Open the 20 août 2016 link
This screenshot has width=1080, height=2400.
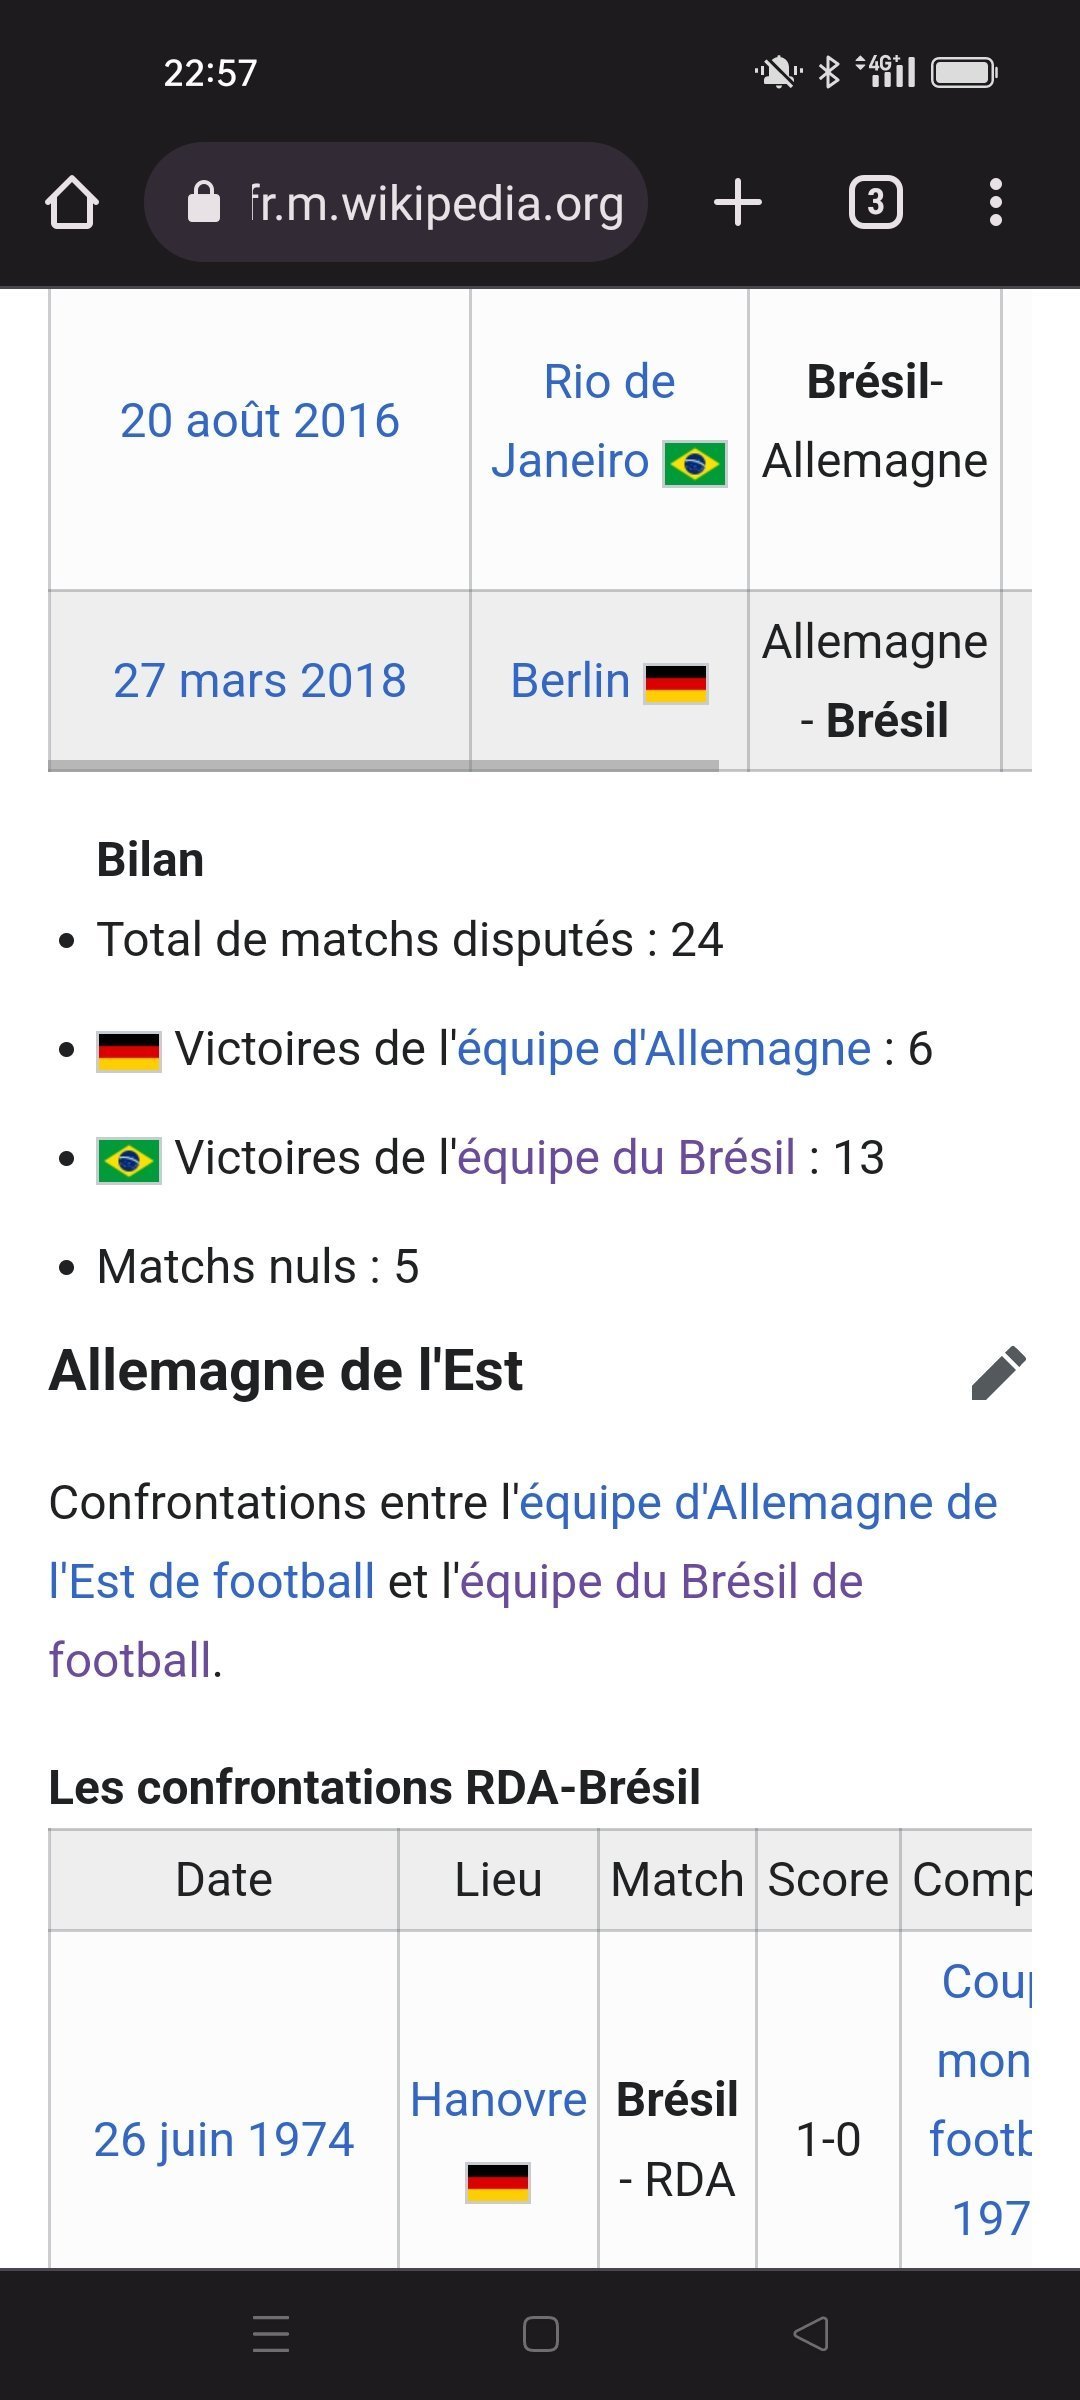(x=259, y=421)
